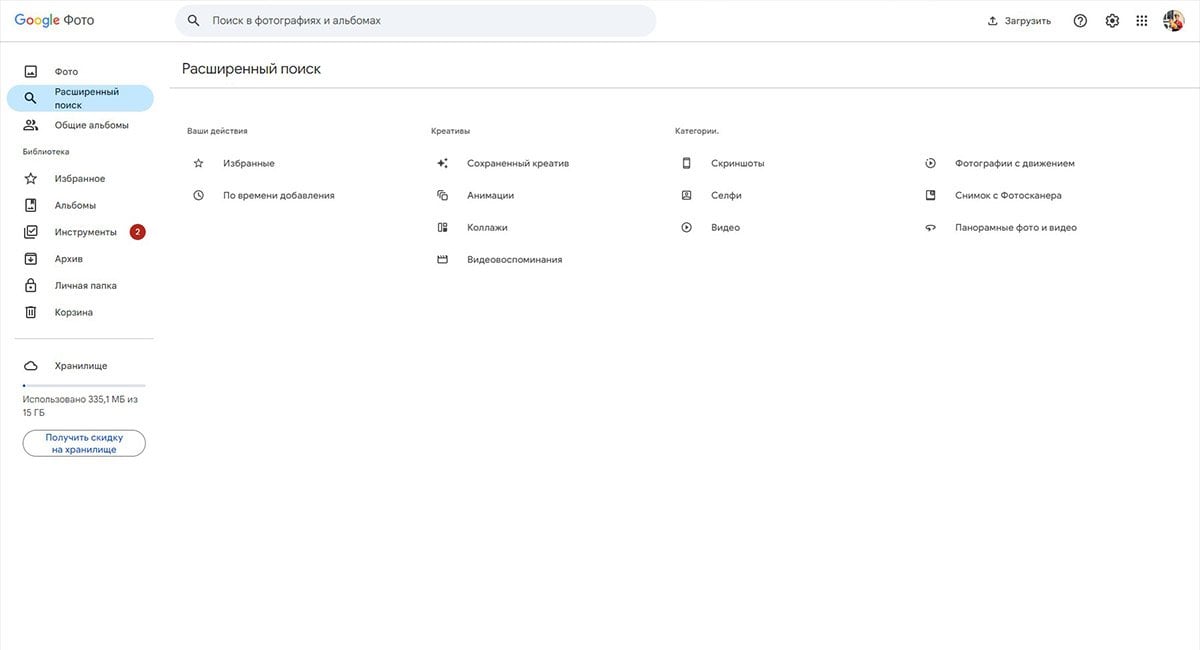The image size is (1200, 650).
Task: Click the storage usage progress bar
Action: point(84,385)
